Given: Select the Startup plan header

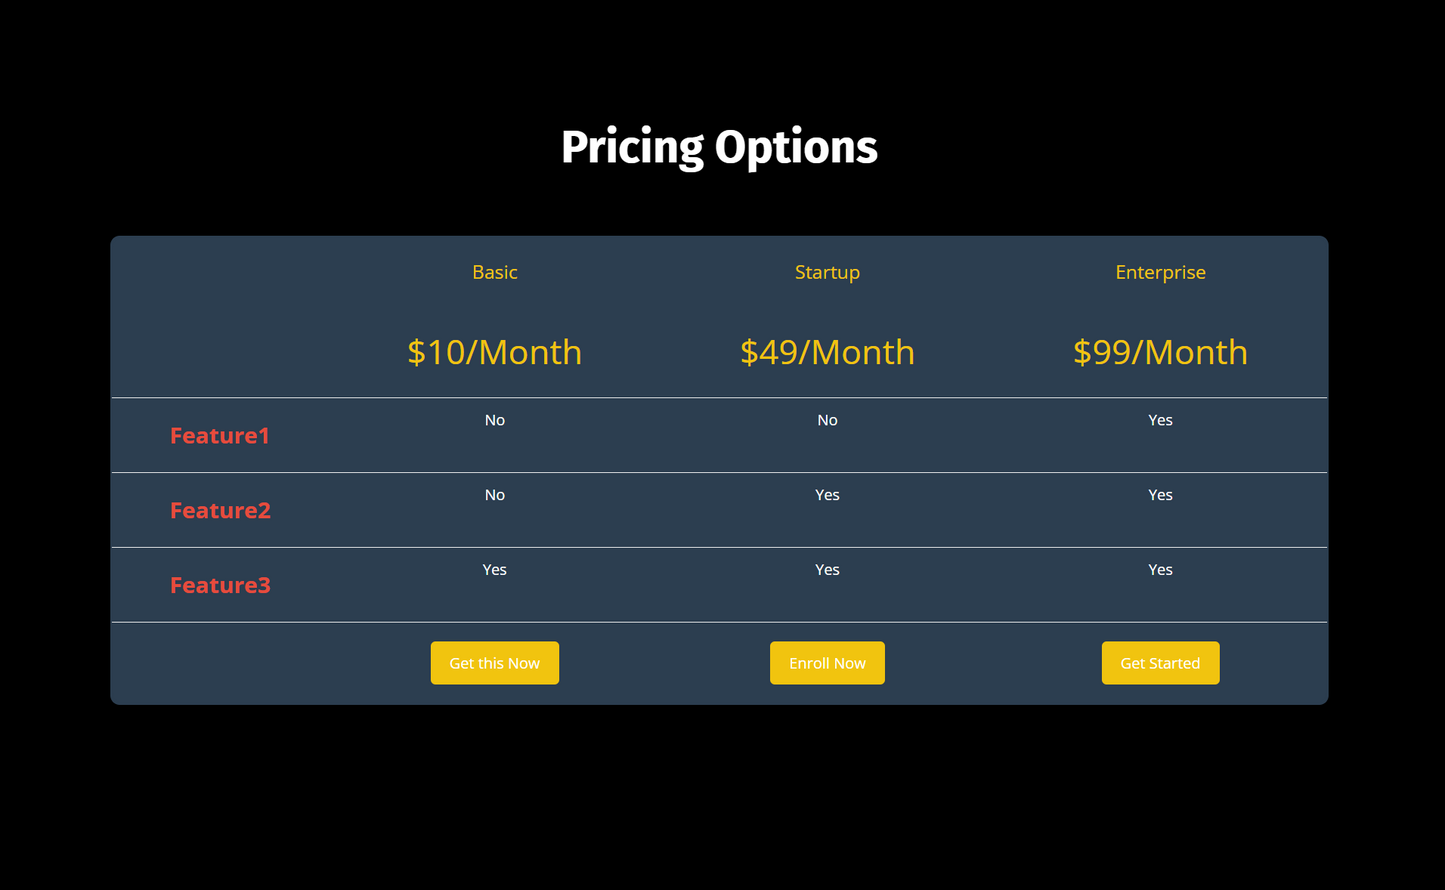Looking at the screenshot, I should [827, 272].
